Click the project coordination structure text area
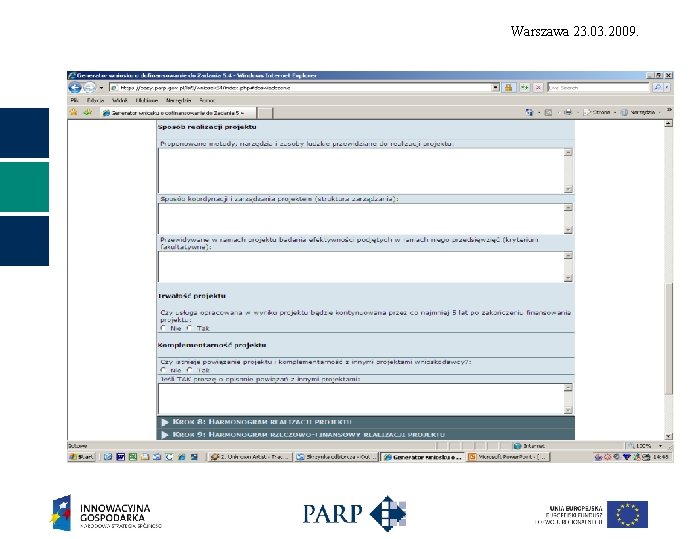Image resolution: width=700 pixels, height=539 pixels. point(361,219)
